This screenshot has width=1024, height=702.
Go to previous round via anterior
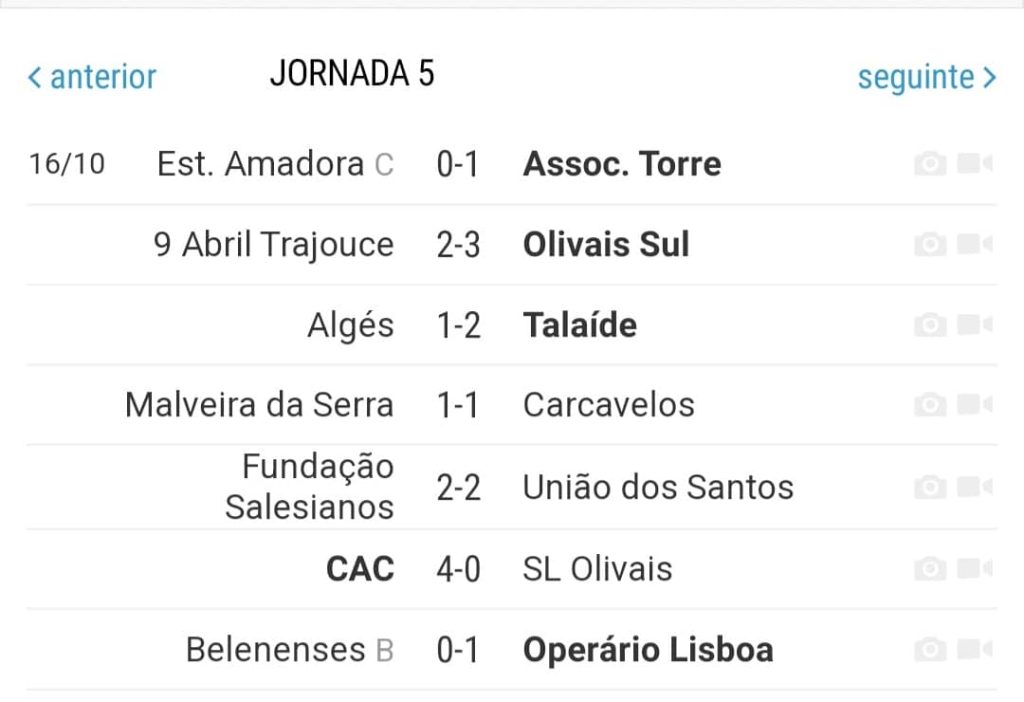[x=92, y=77]
